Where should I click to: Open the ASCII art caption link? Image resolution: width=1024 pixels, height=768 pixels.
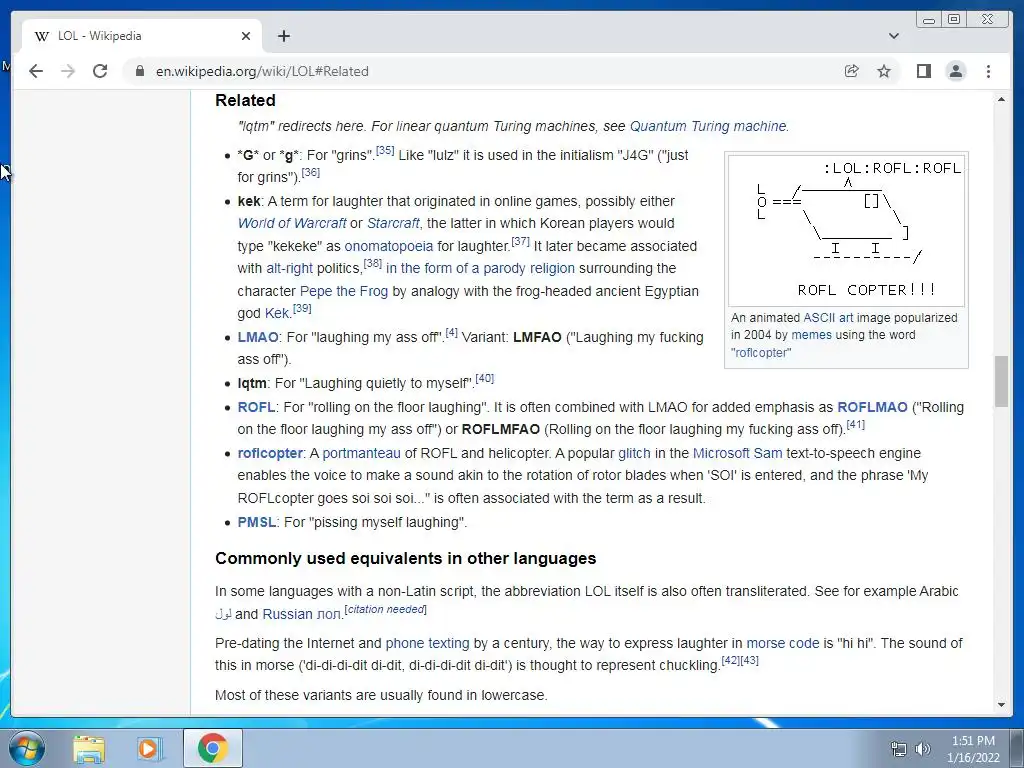coord(828,318)
